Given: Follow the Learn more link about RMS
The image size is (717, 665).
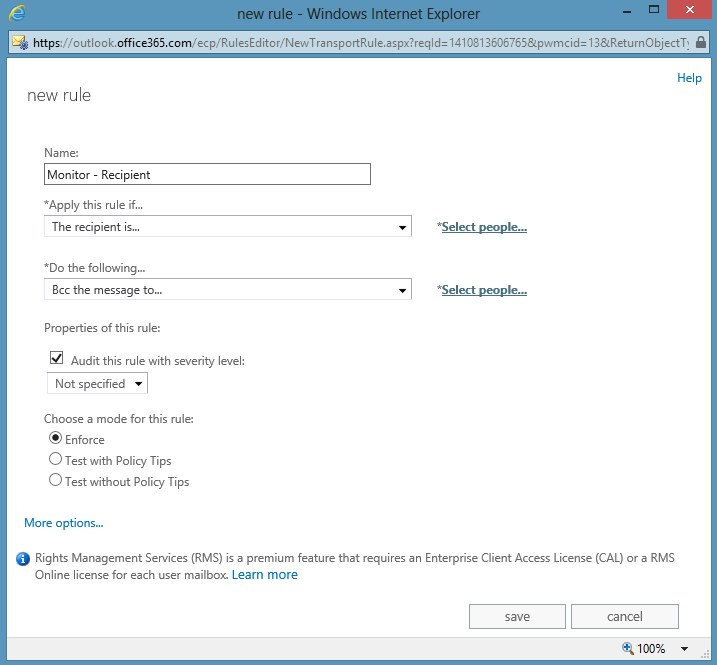Looking at the screenshot, I should point(264,575).
